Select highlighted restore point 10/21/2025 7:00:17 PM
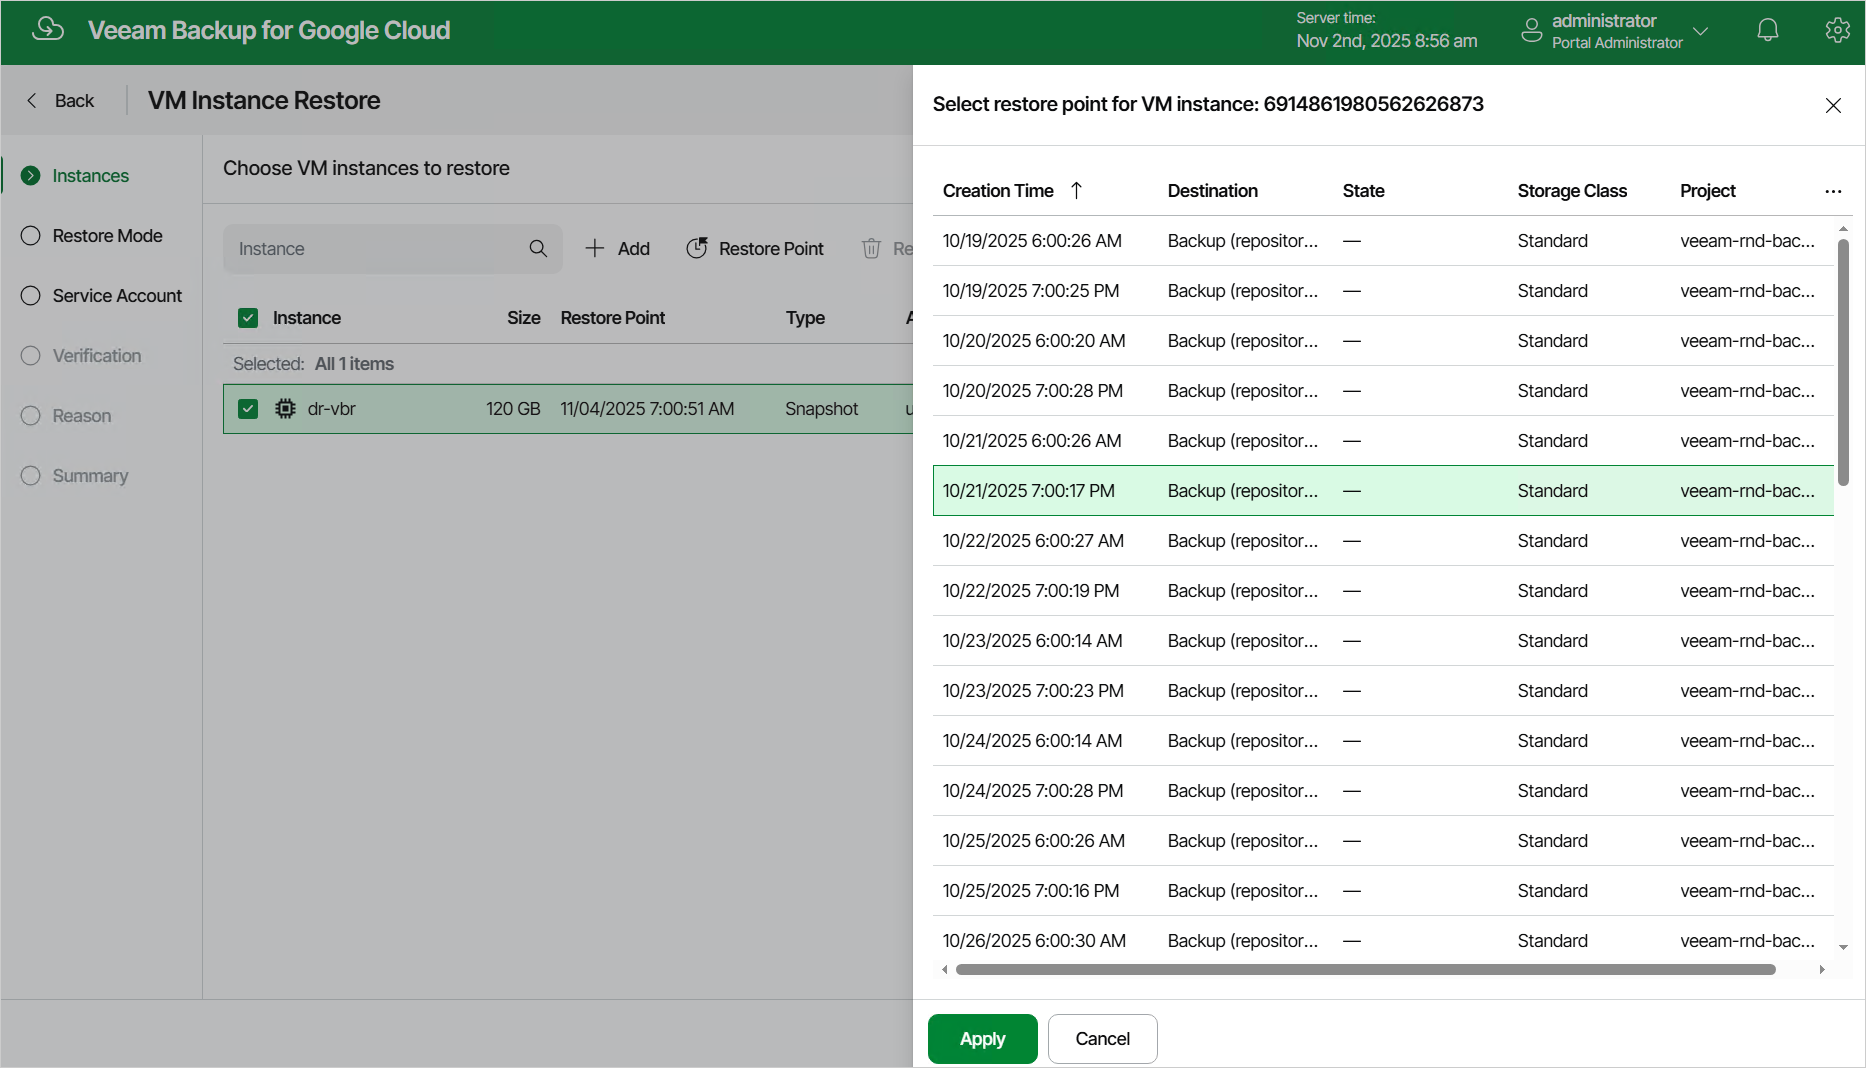The image size is (1866, 1068). pyautogui.click(x=1383, y=491)
